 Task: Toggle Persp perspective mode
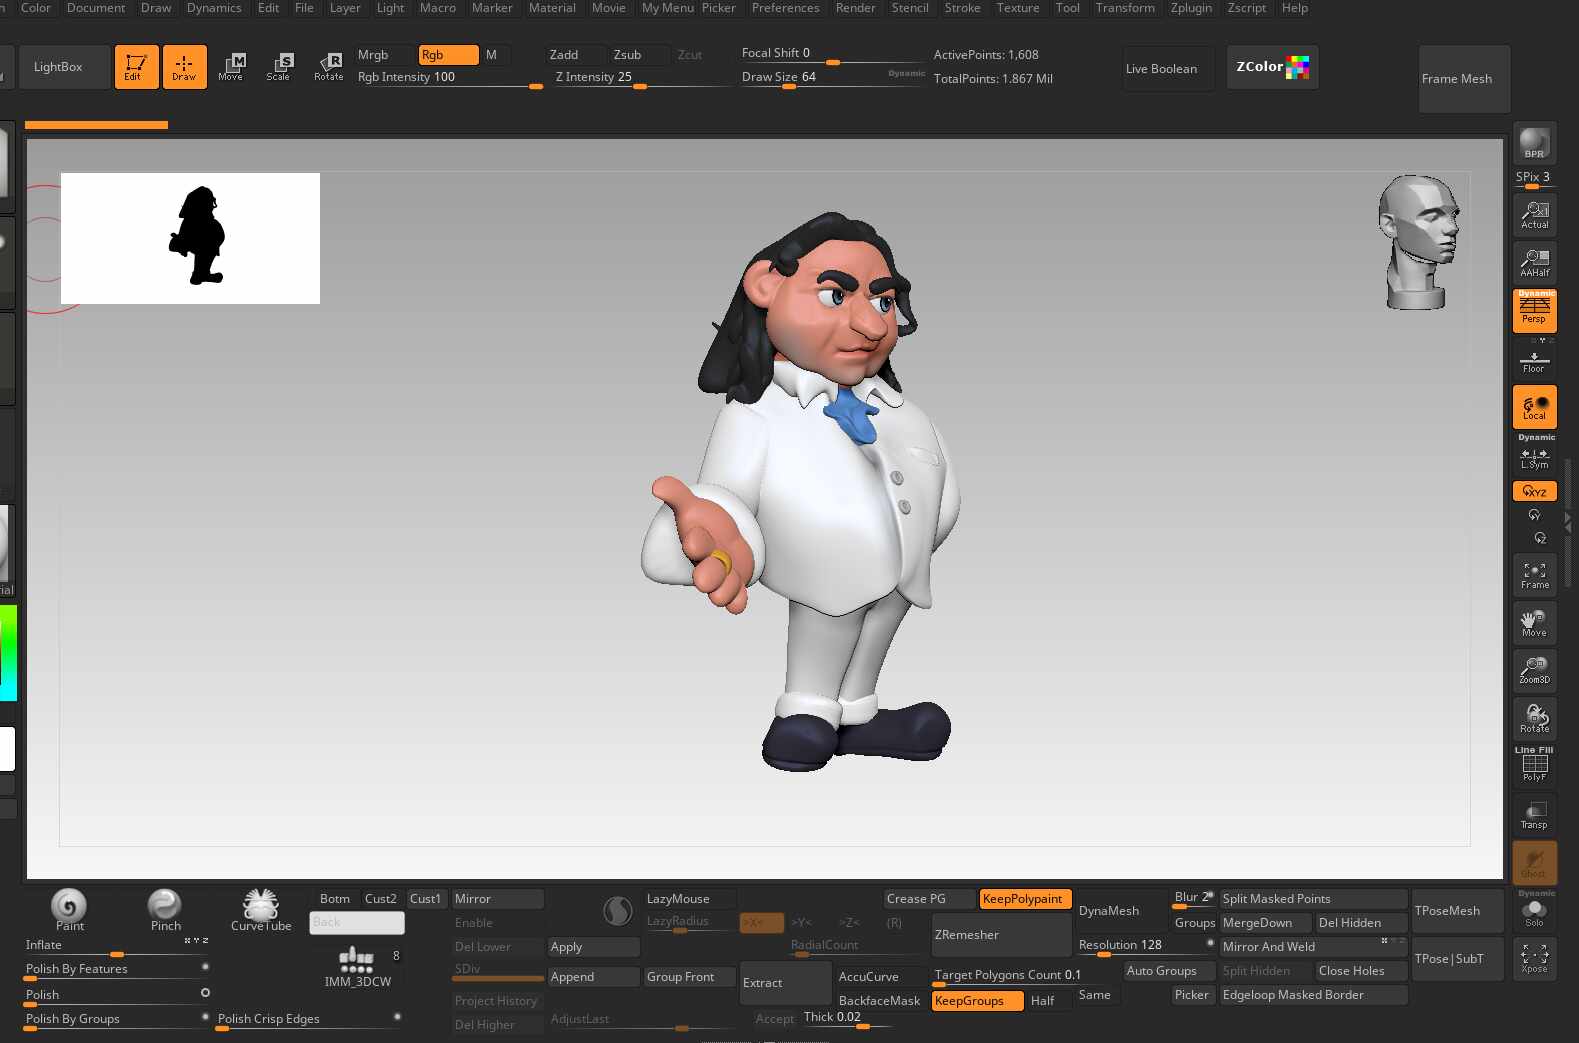(1534, 311)
